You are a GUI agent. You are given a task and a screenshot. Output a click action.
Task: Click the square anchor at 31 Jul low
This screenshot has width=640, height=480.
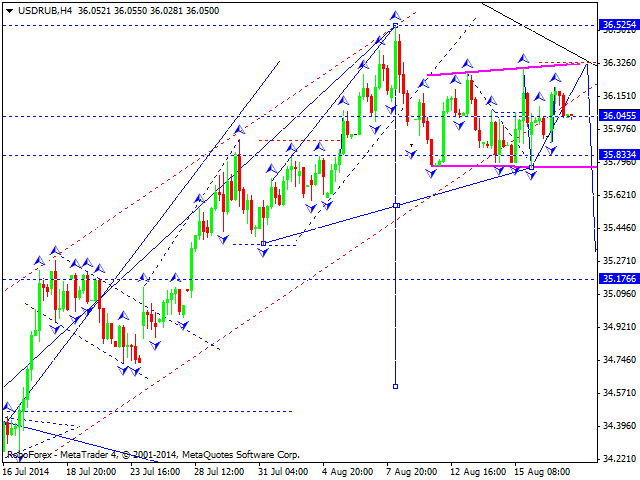click(263, 243)
